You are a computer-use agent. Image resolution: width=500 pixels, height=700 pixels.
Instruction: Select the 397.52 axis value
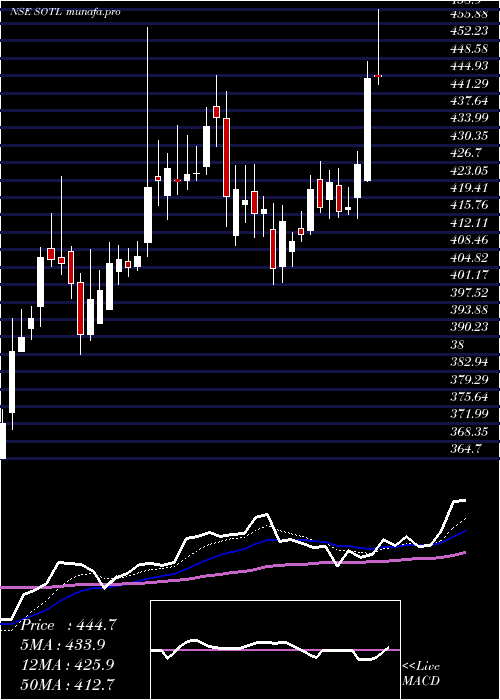point(469,292)
